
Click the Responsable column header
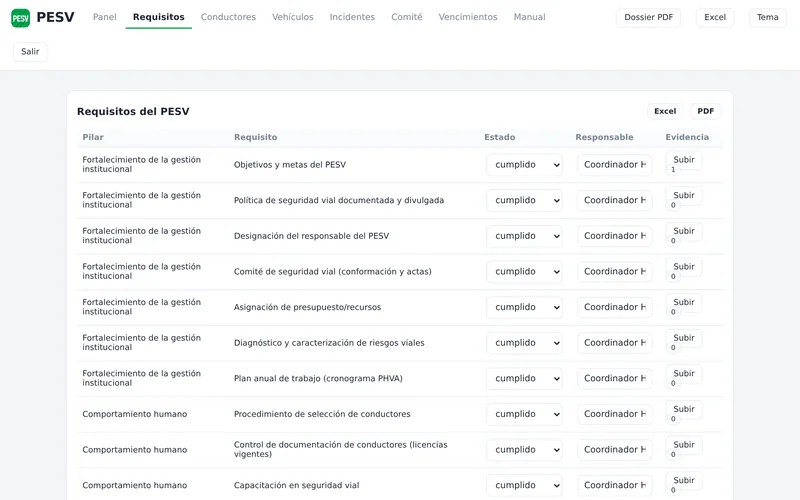(604, 137)
